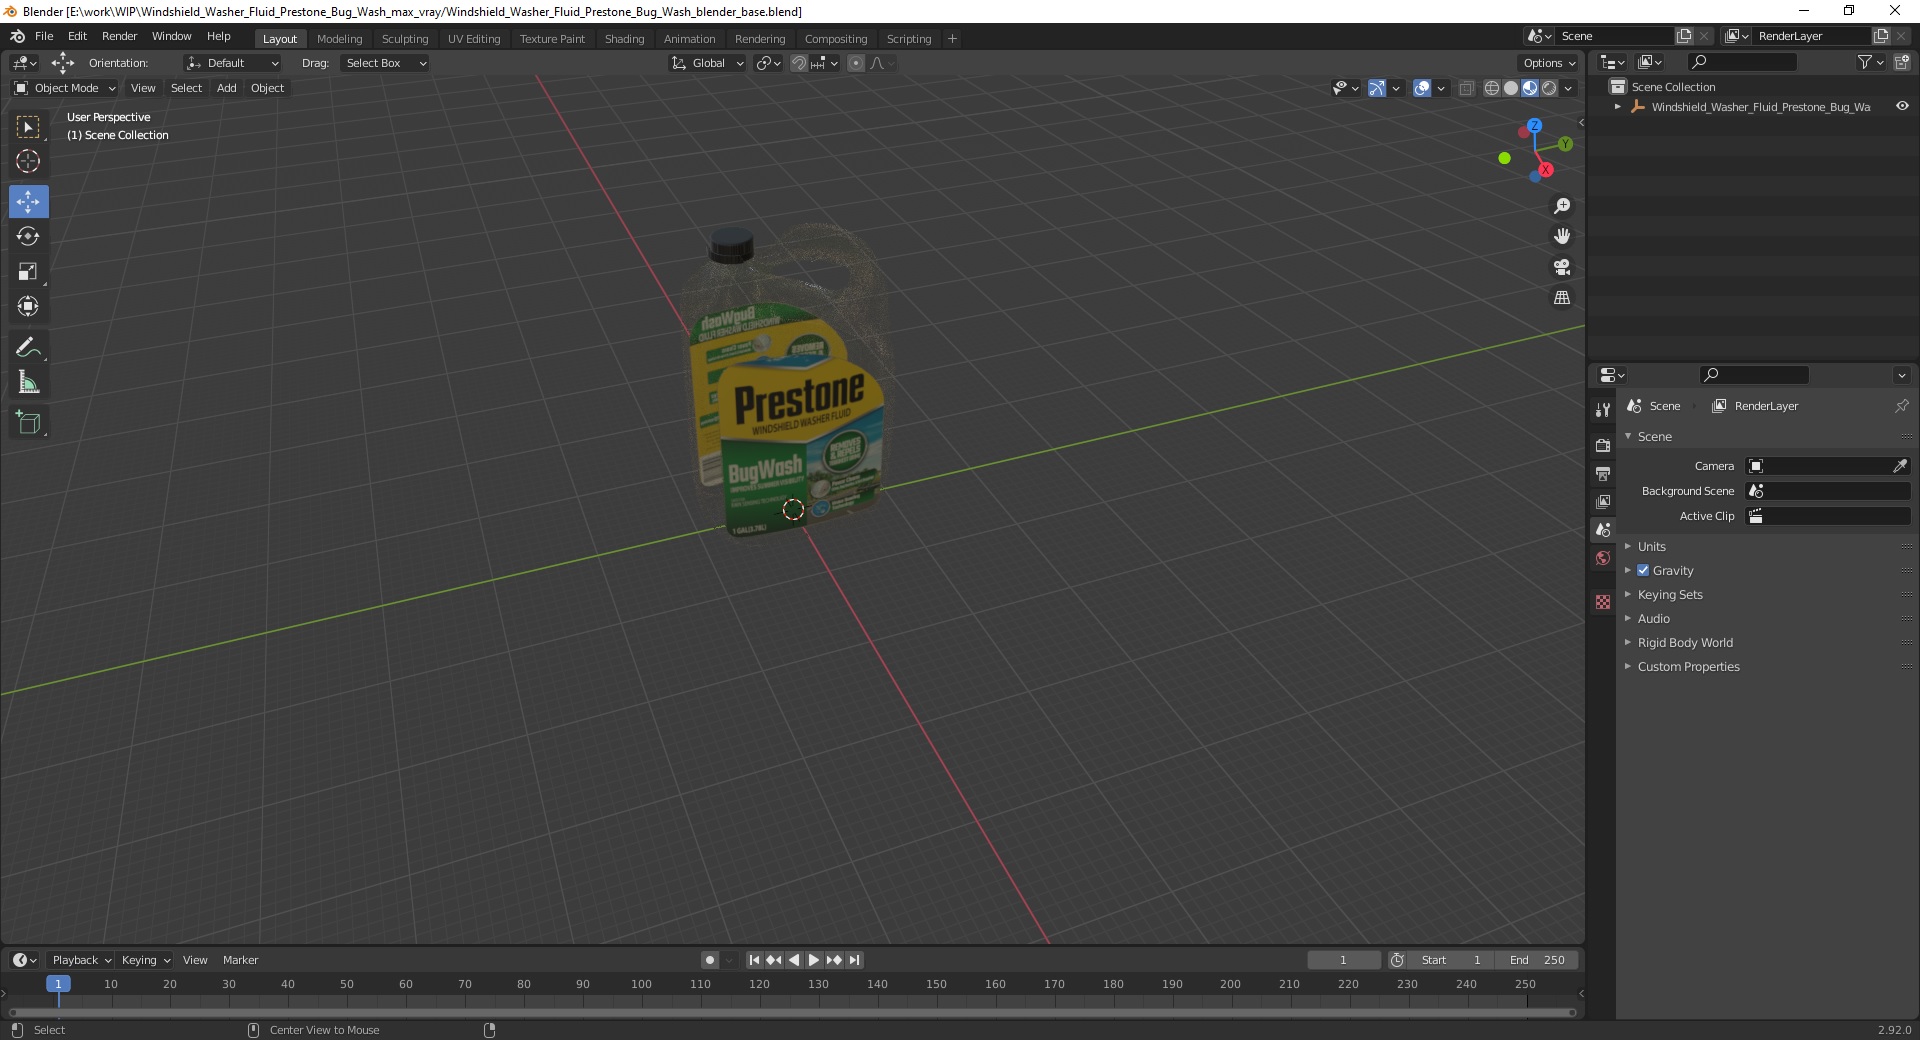The image size is (1920, 1040).
Task: Toggle auto keying record button
Action: pyautogui.click(x=710, y=960)
